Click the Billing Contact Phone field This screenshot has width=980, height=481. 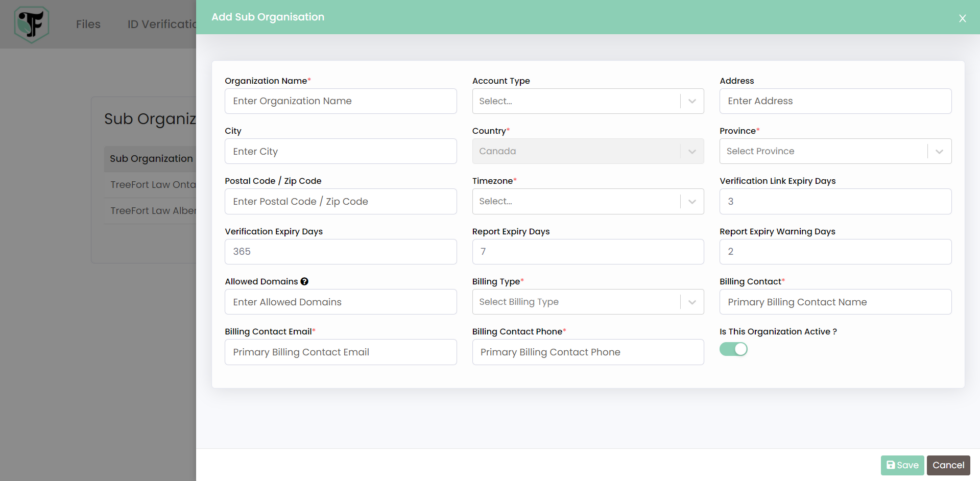pos(587,352)
